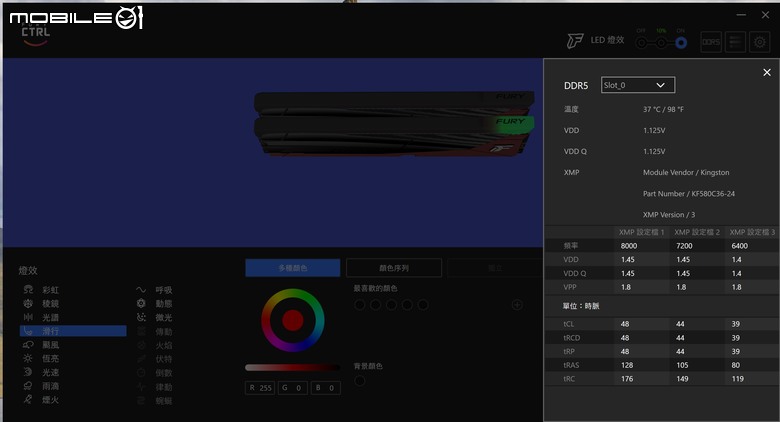This screenshot has width=780, height=422.
Task: Focus the B 0 value field
Action: coord(325,388)
